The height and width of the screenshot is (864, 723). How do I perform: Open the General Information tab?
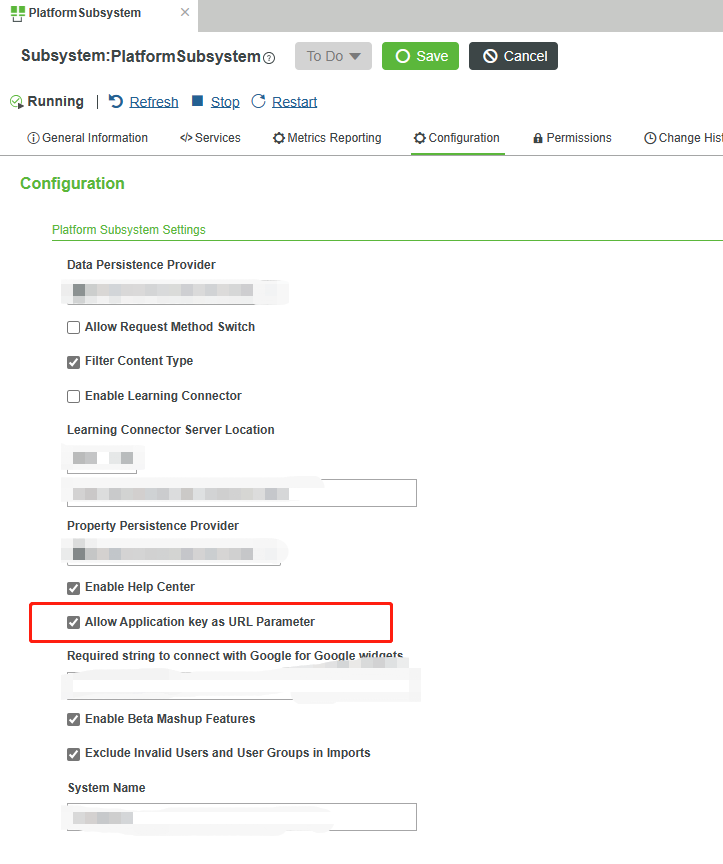(x=88, y=138)
